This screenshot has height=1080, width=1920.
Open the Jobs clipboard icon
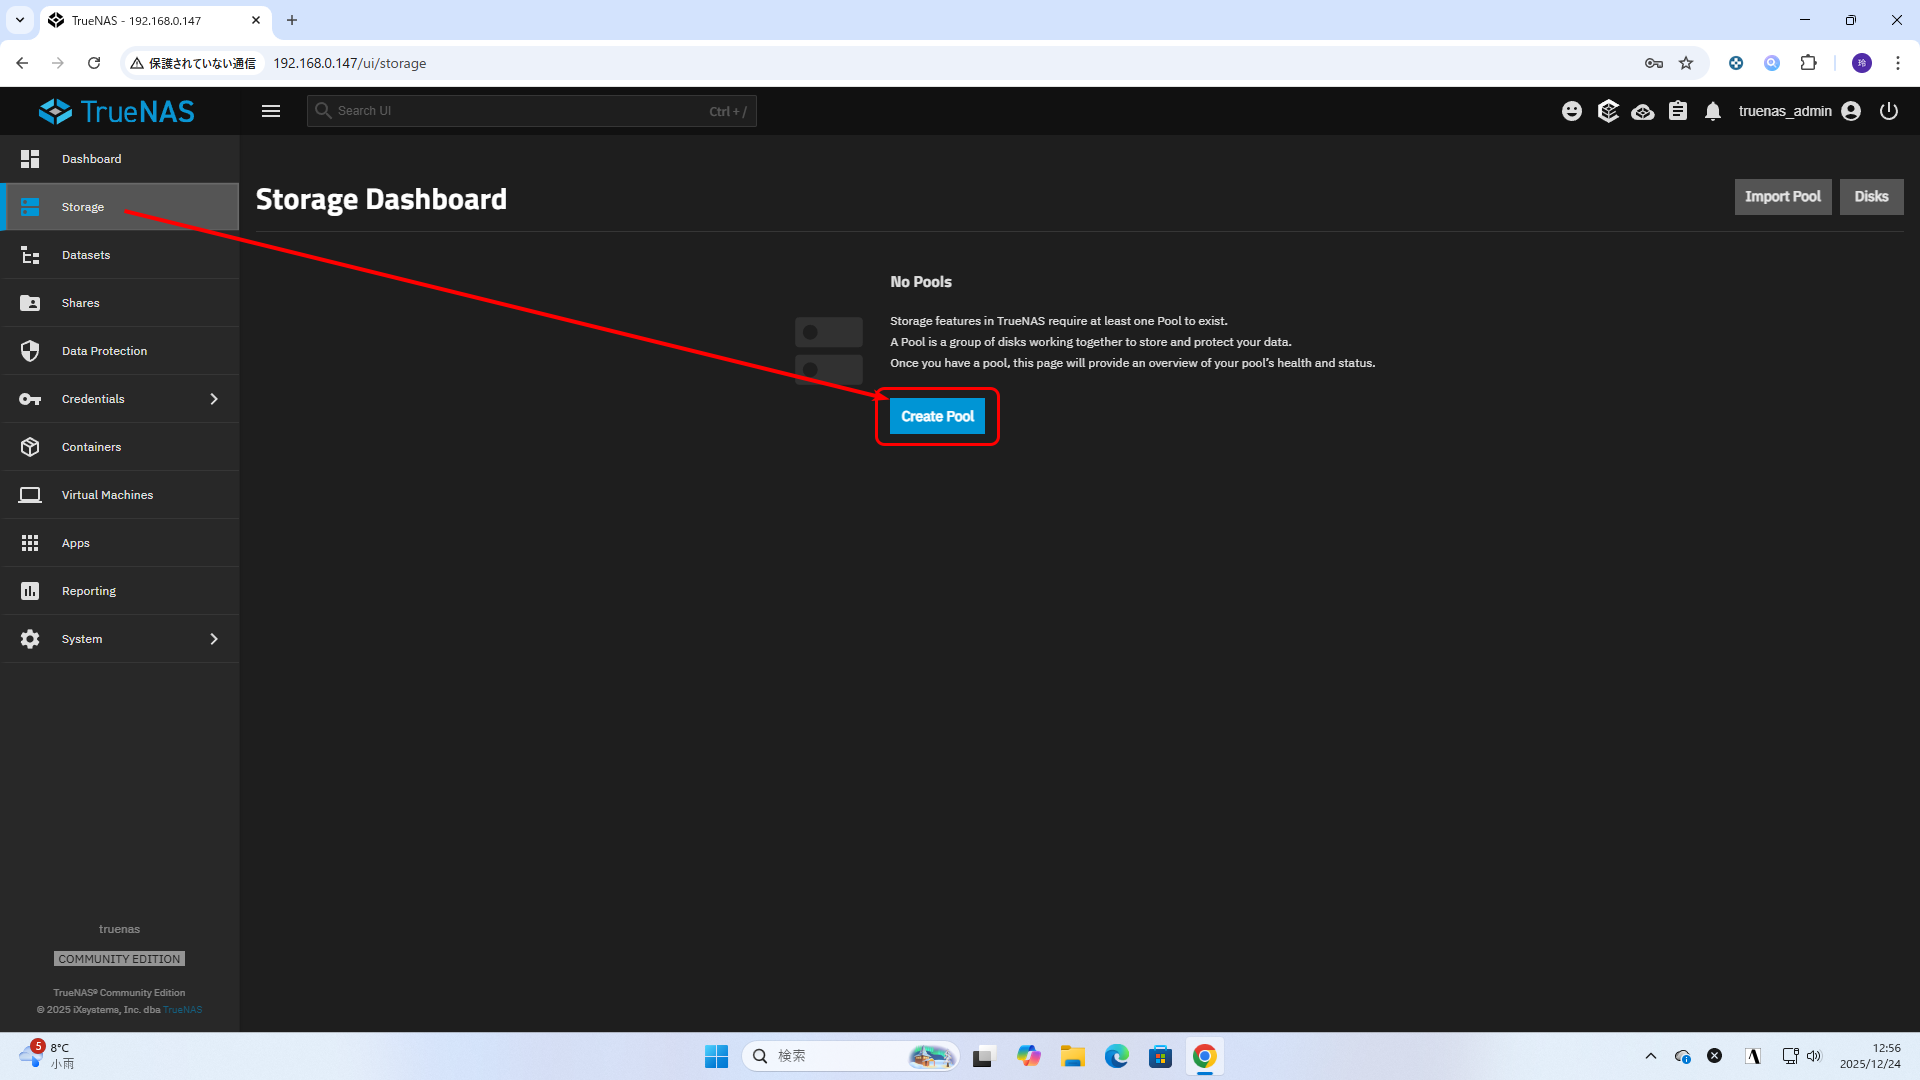pyautogui.click(x=1678, y=111)
